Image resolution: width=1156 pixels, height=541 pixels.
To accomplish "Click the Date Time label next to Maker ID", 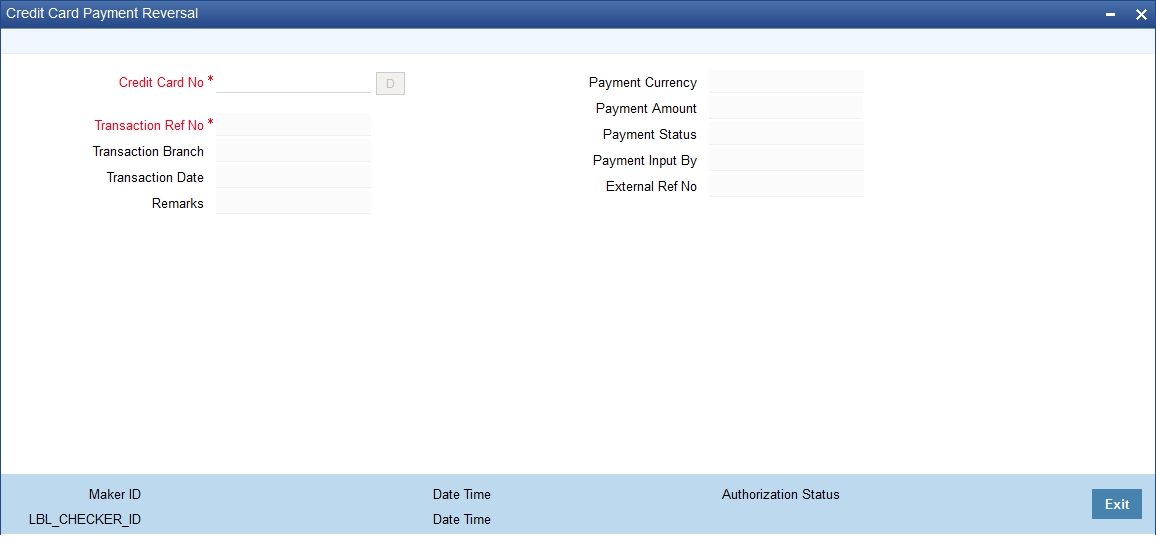I will click(x=462, y=495).
